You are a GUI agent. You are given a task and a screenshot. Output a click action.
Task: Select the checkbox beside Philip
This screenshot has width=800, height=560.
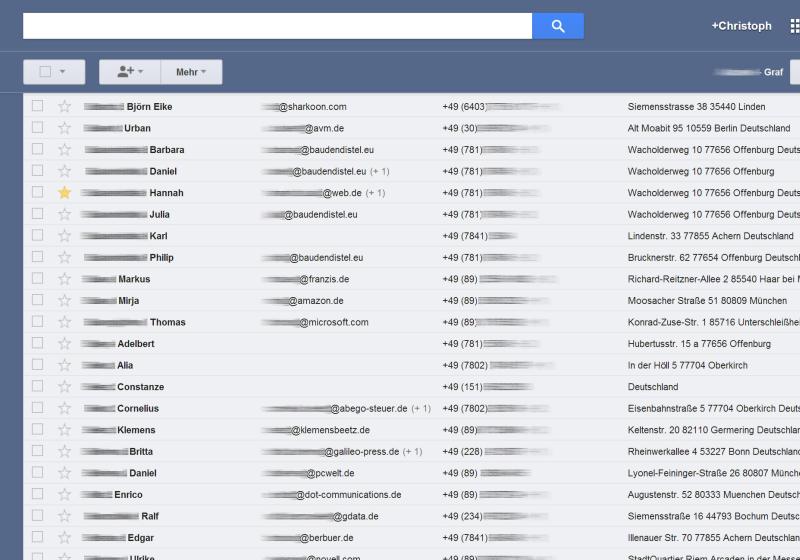pos(38,257)
